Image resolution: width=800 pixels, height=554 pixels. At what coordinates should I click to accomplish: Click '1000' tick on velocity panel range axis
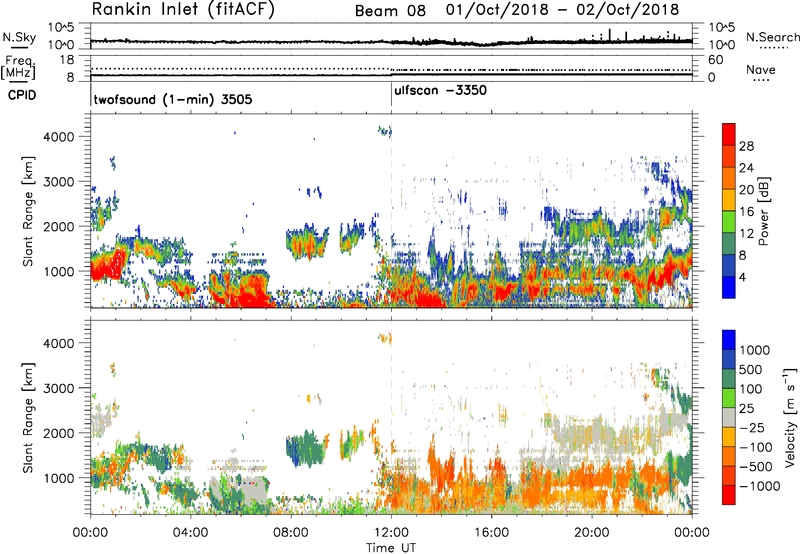58,478
